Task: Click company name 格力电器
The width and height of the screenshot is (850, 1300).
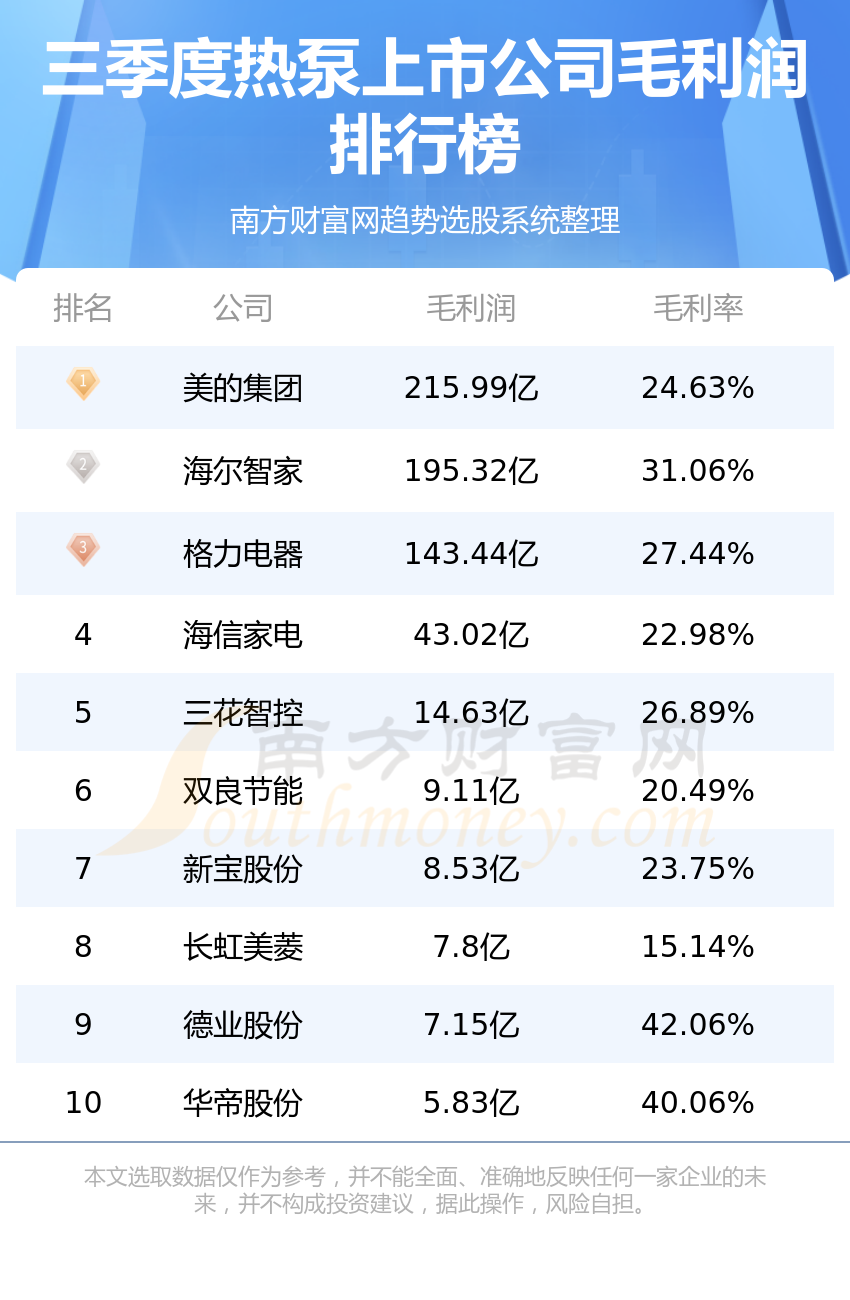Action: click(x=243, y=554)
